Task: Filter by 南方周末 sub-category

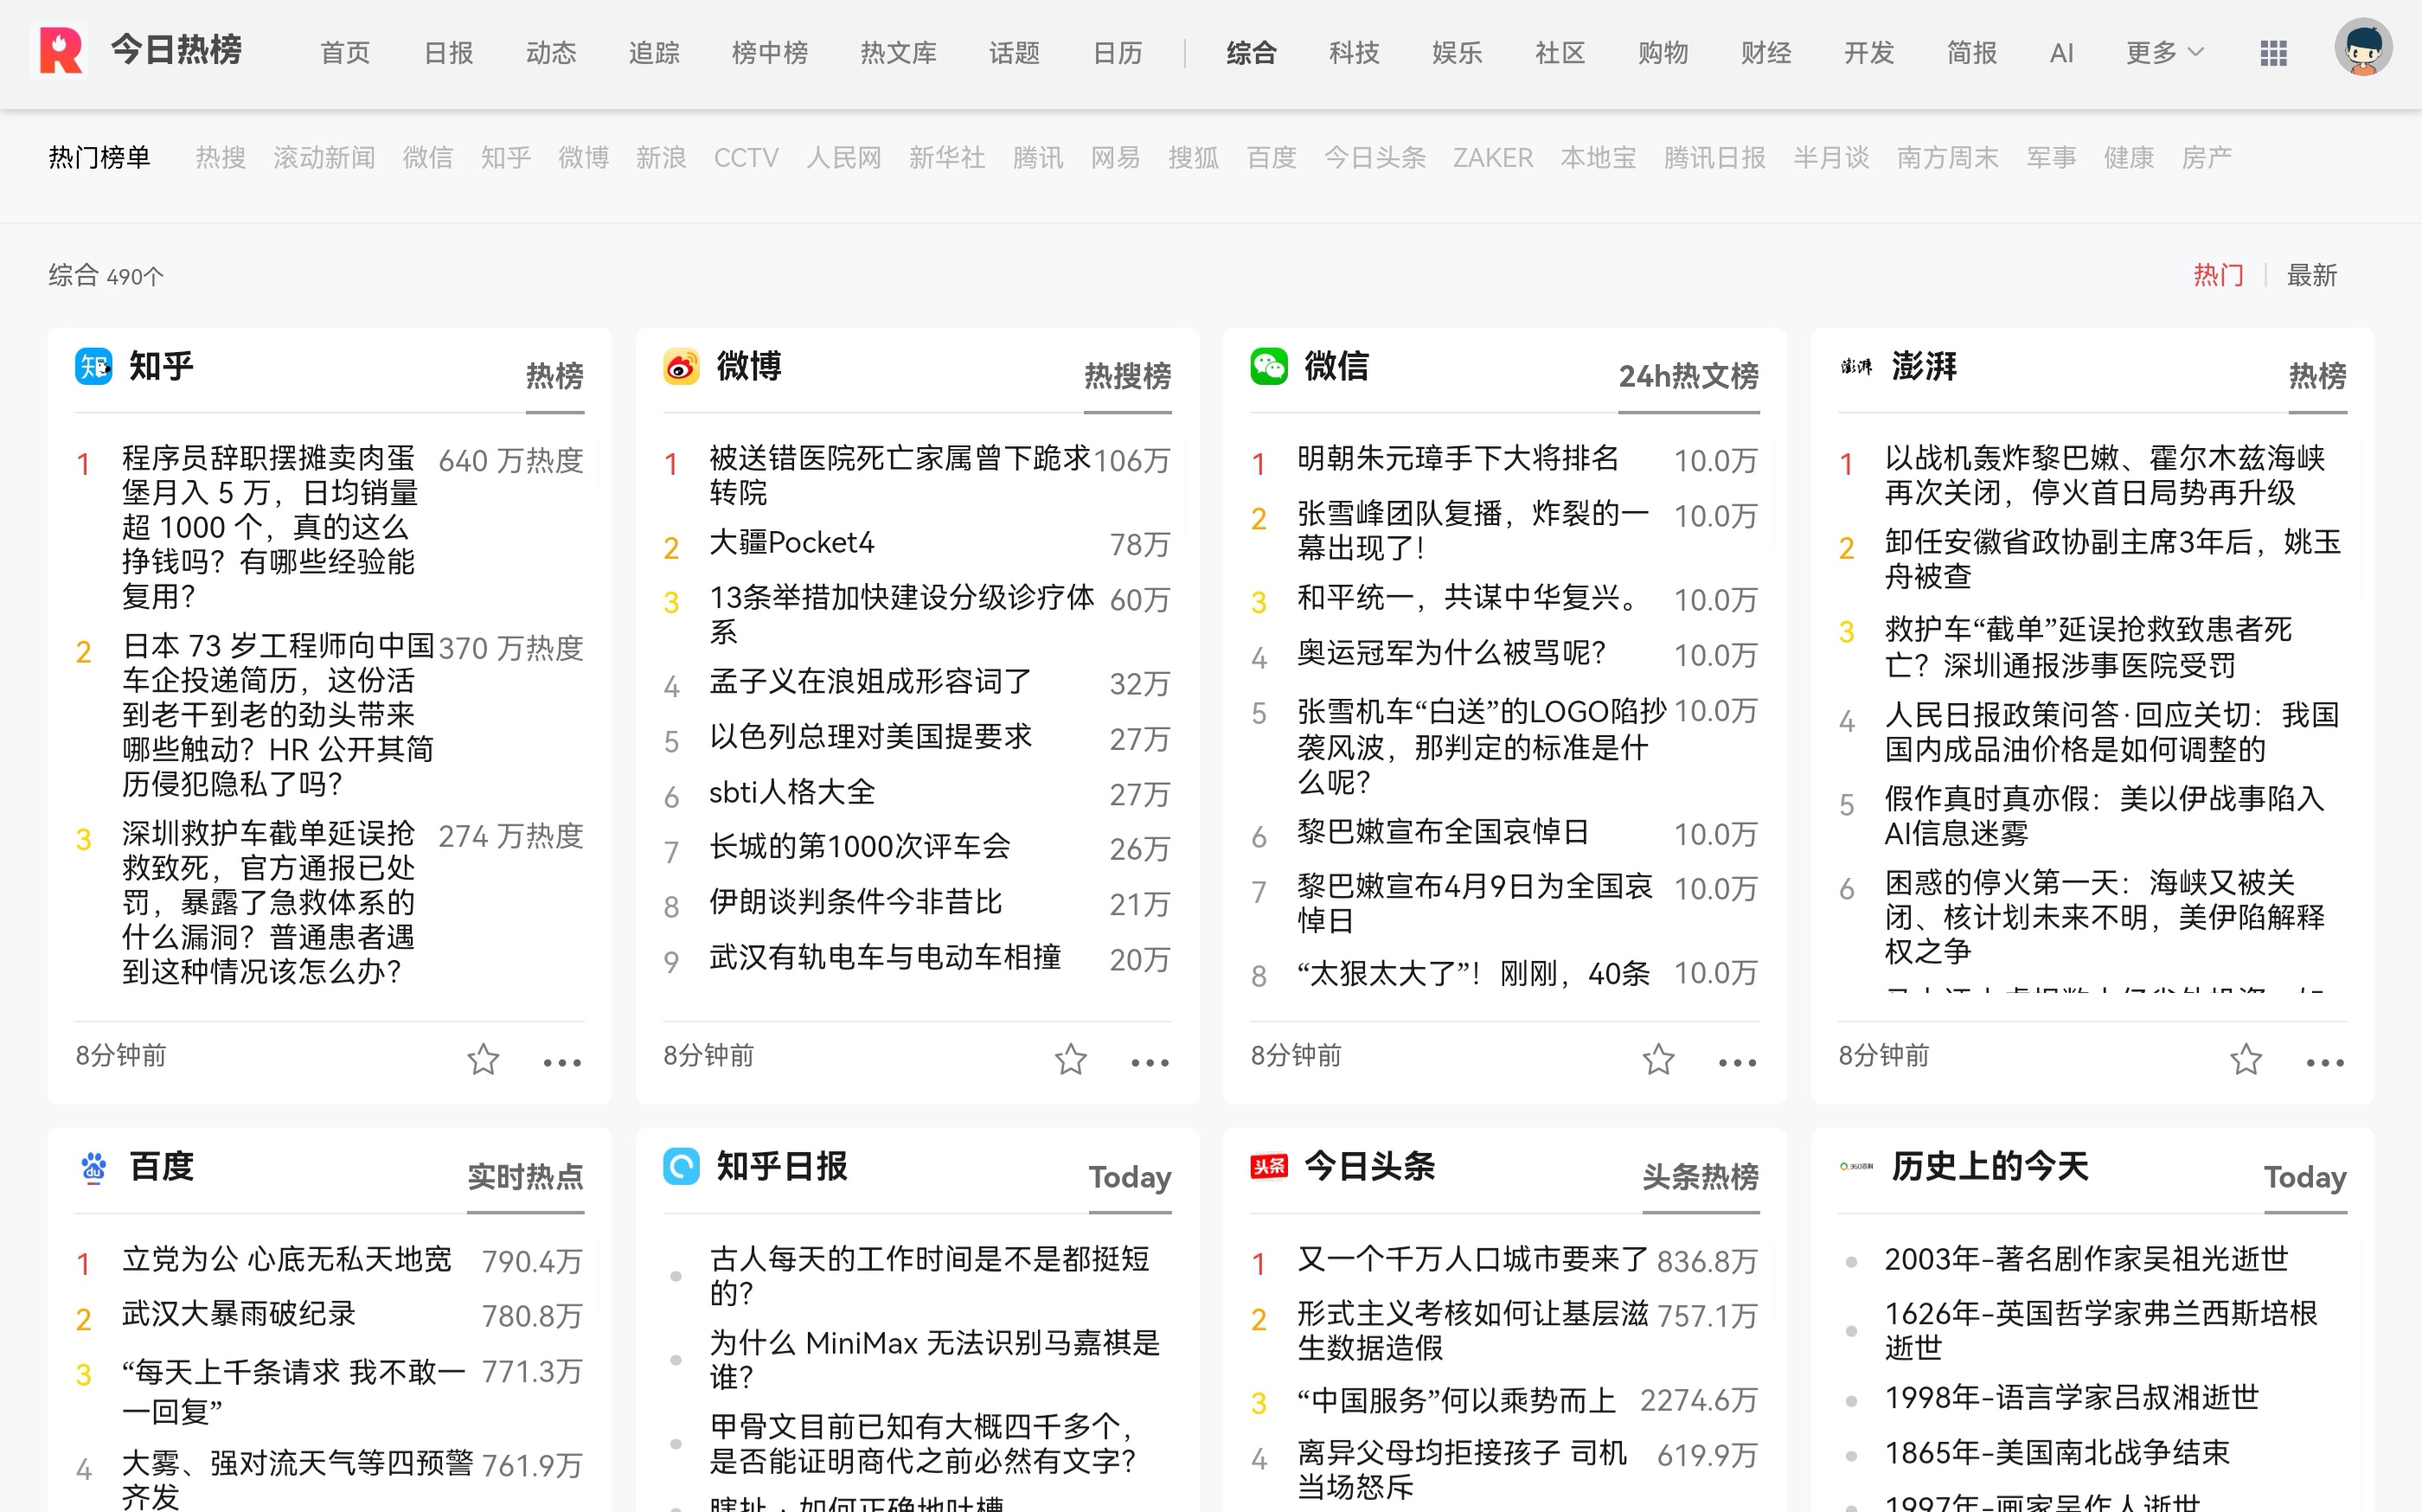Action: tap(1947, 157)
